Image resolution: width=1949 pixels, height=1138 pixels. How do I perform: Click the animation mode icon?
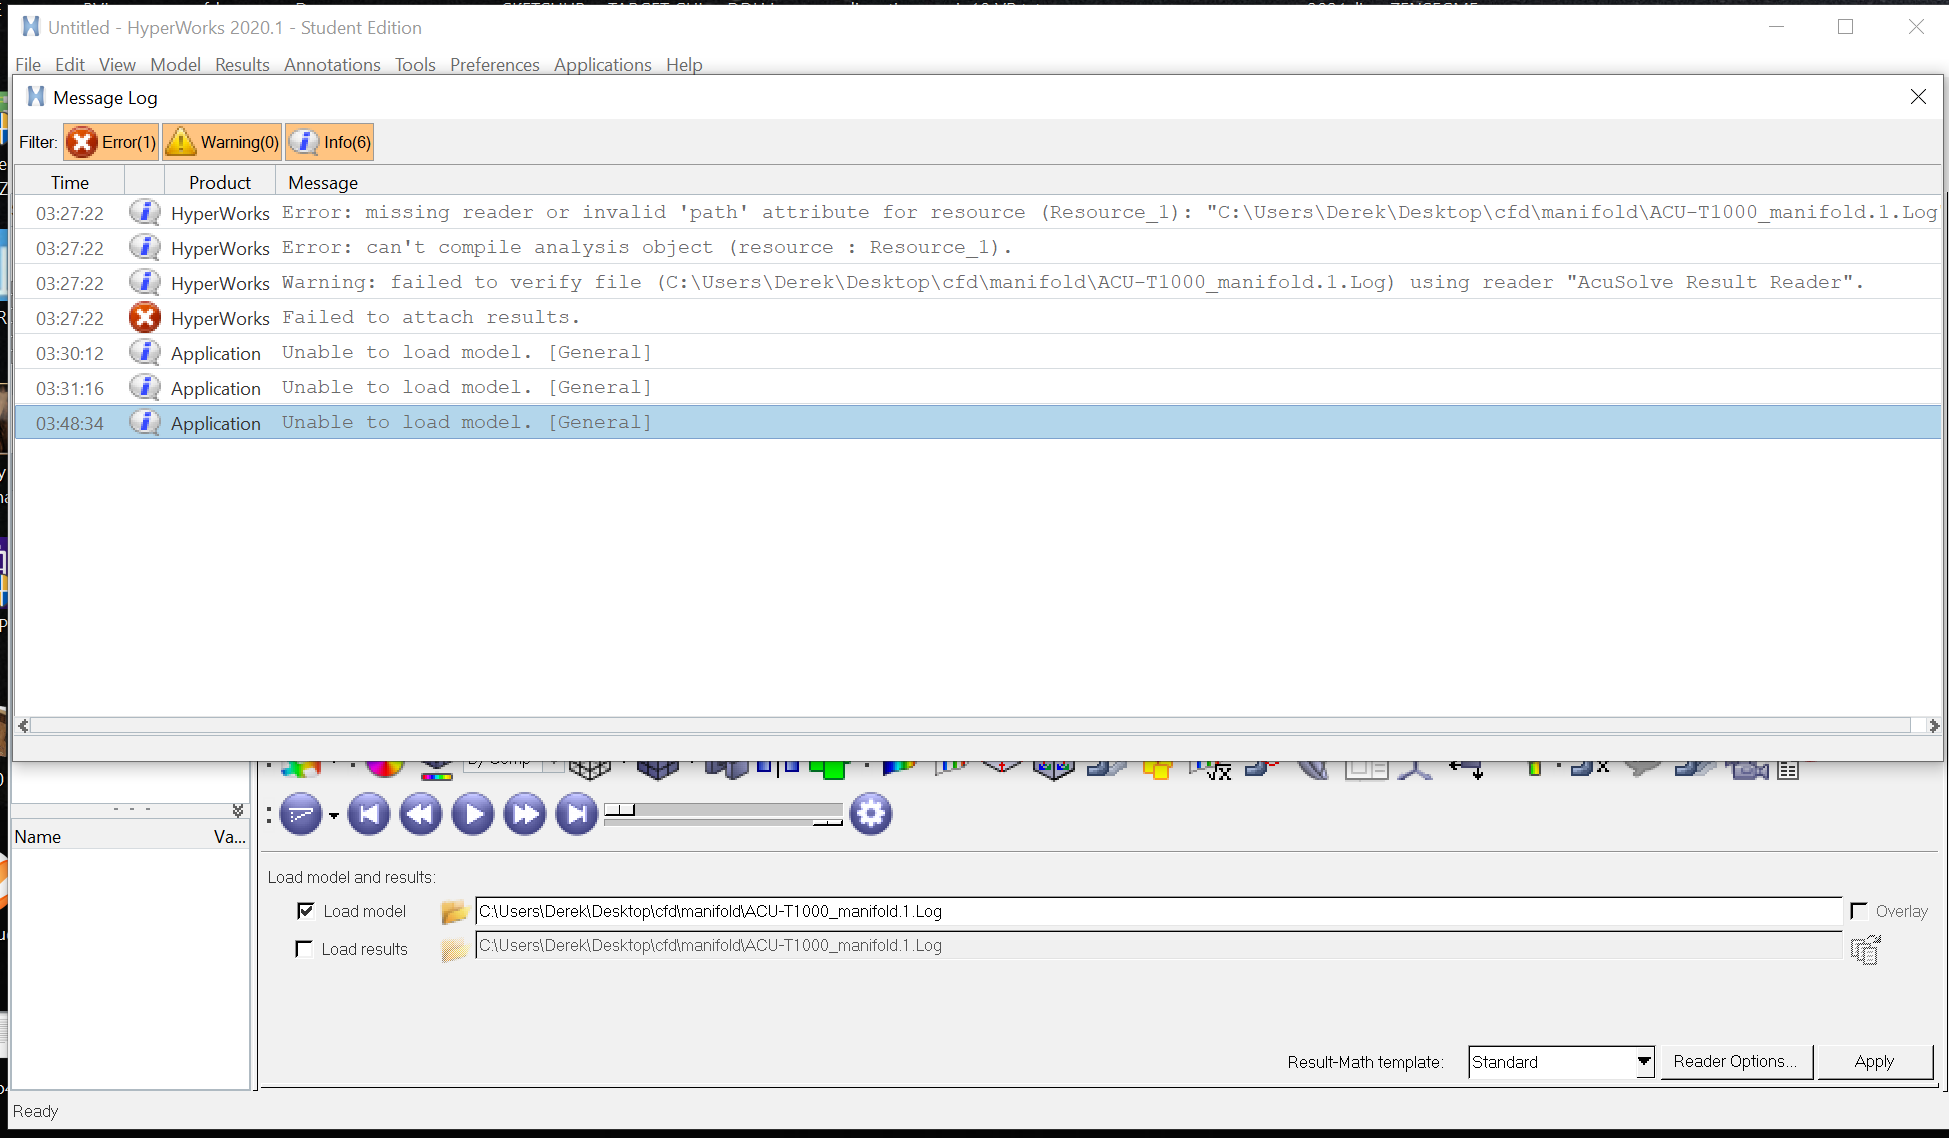(x=300, y=815)
